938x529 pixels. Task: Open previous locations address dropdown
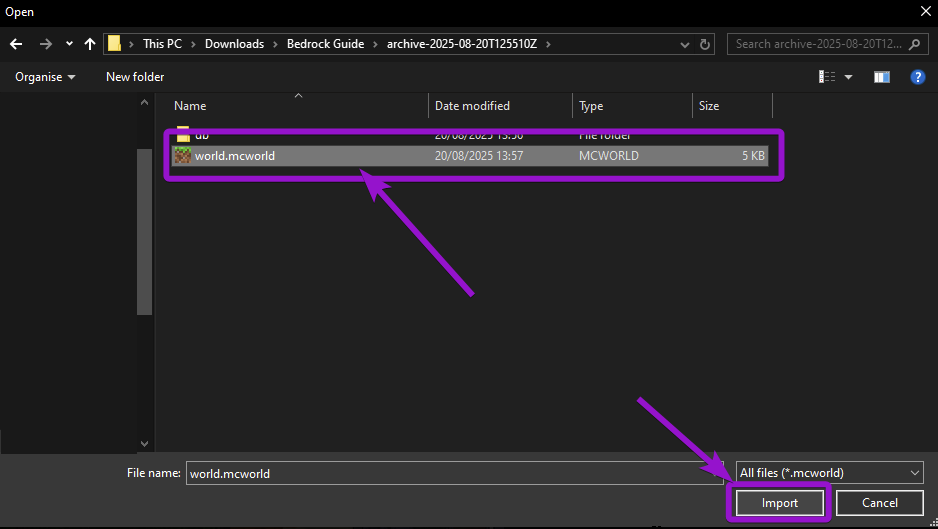[685, 44]
